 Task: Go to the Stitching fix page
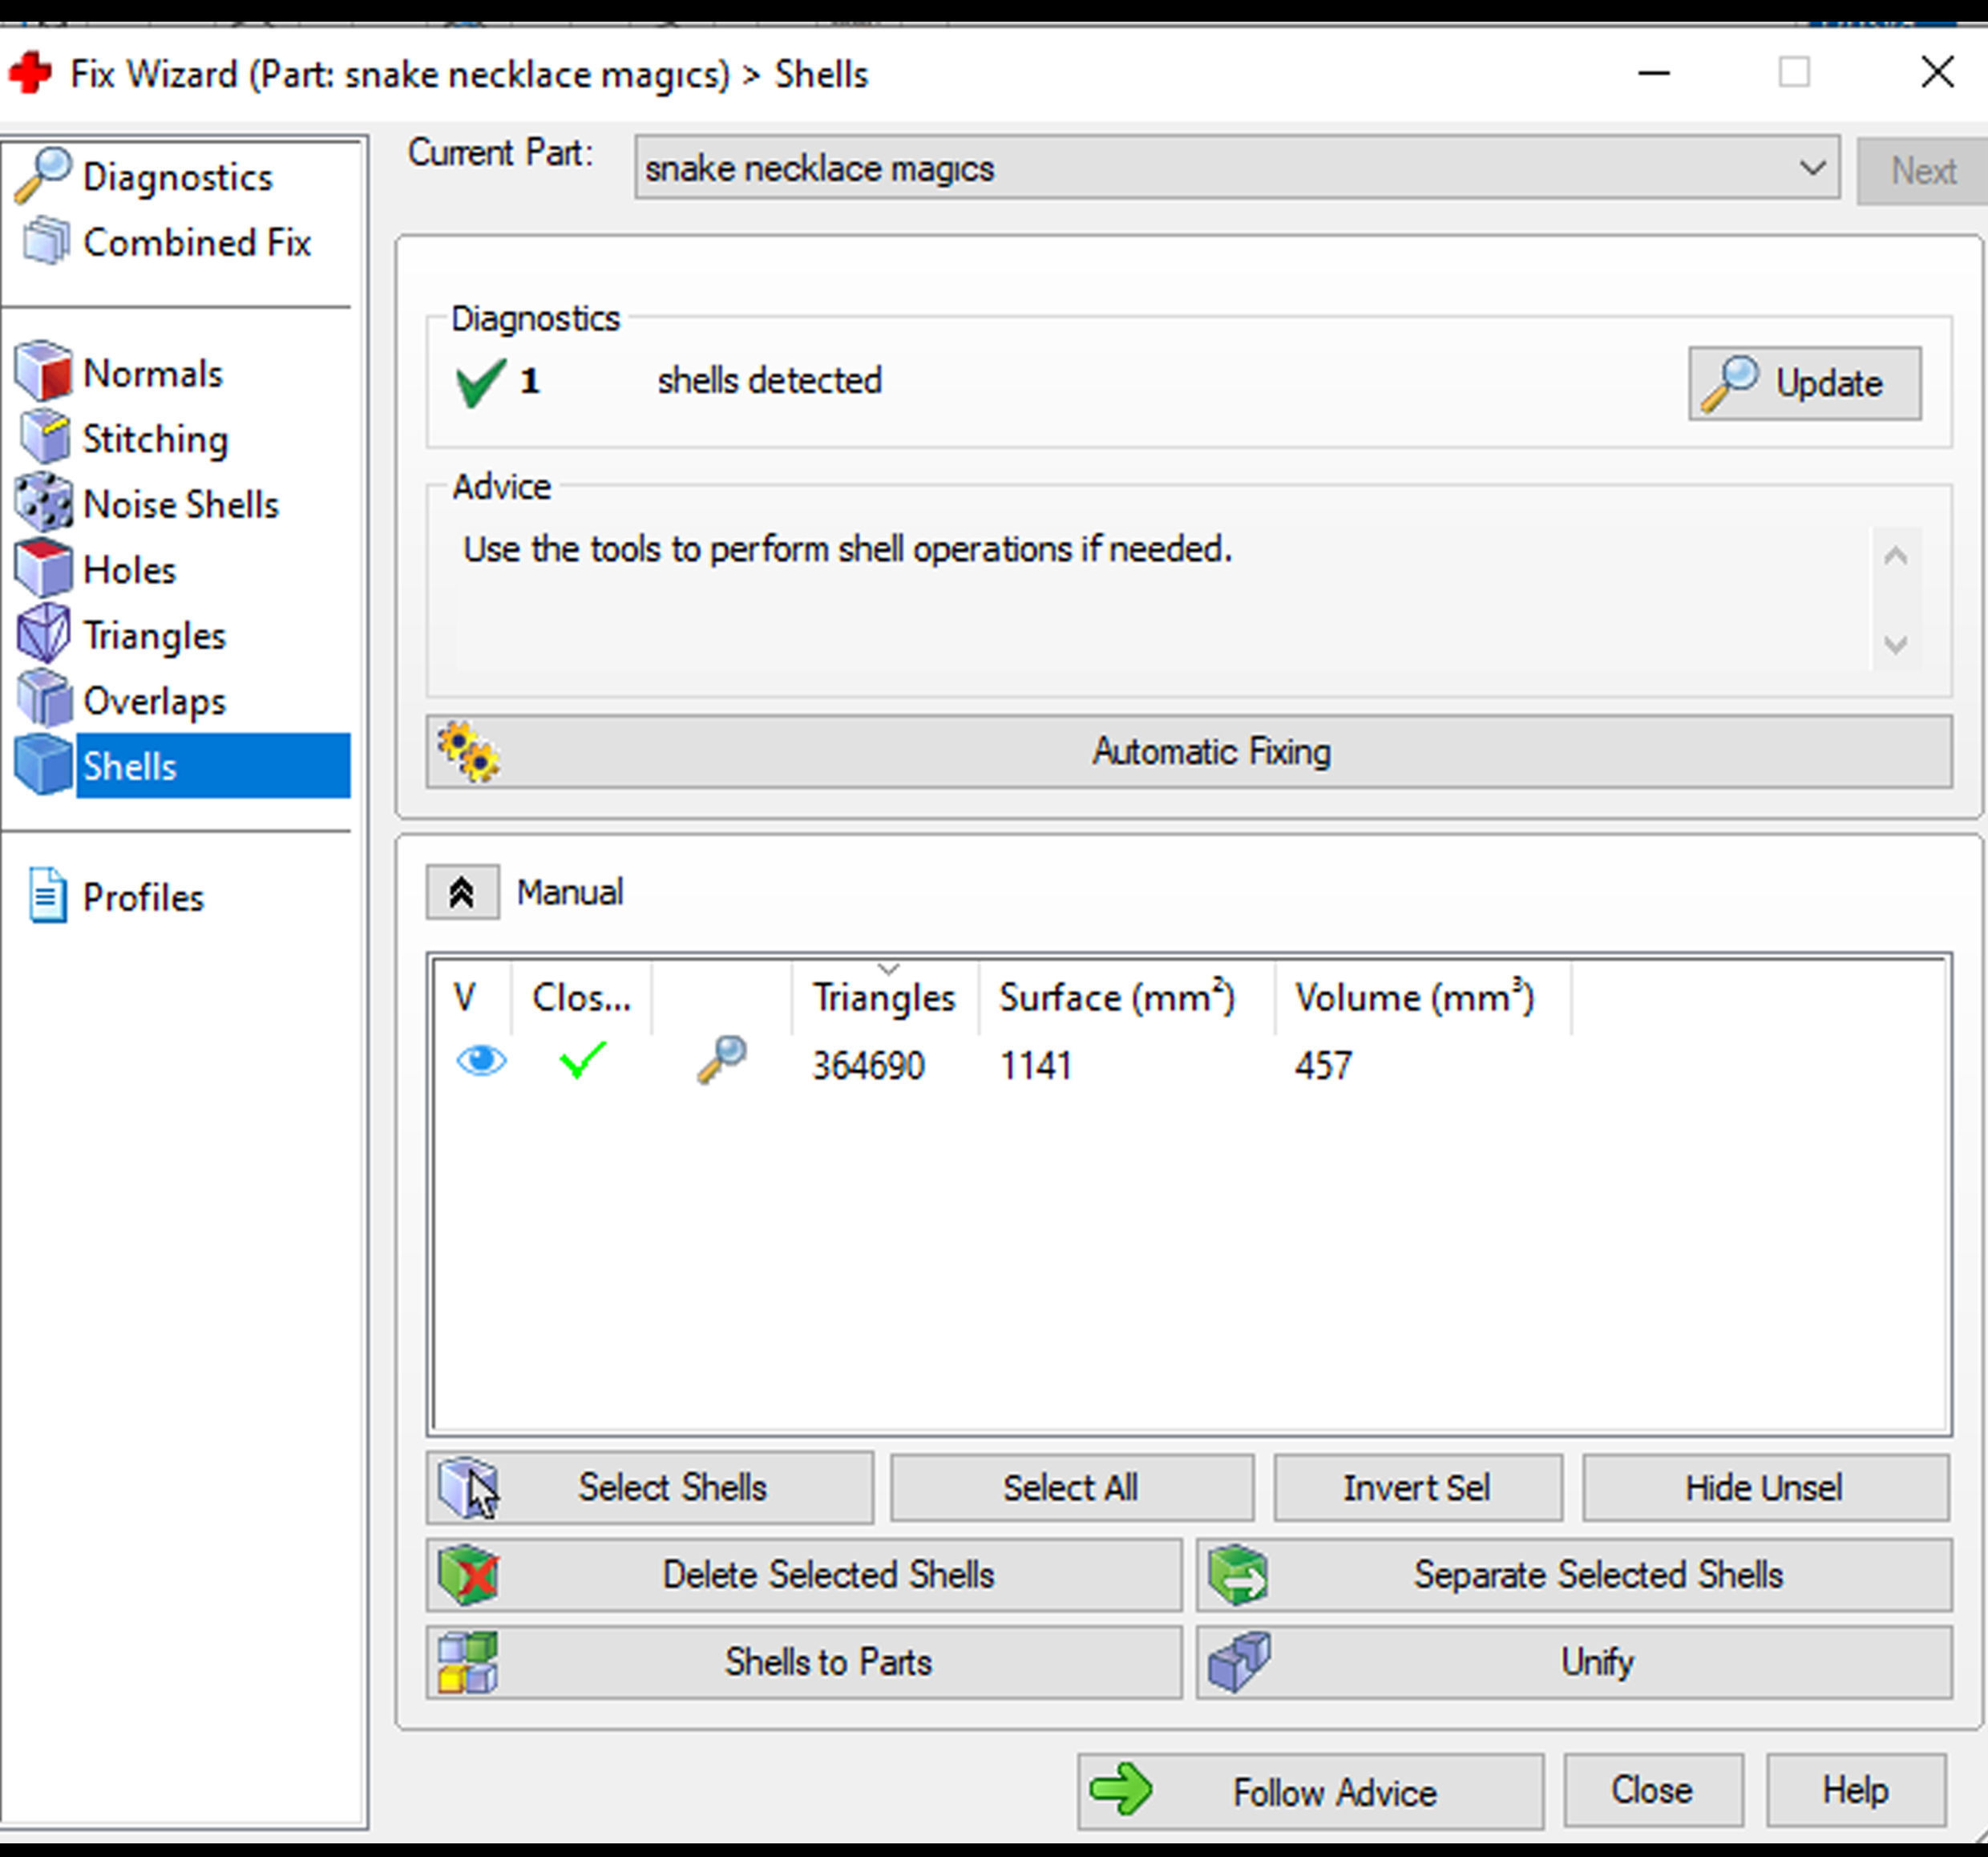pos(155,439)
